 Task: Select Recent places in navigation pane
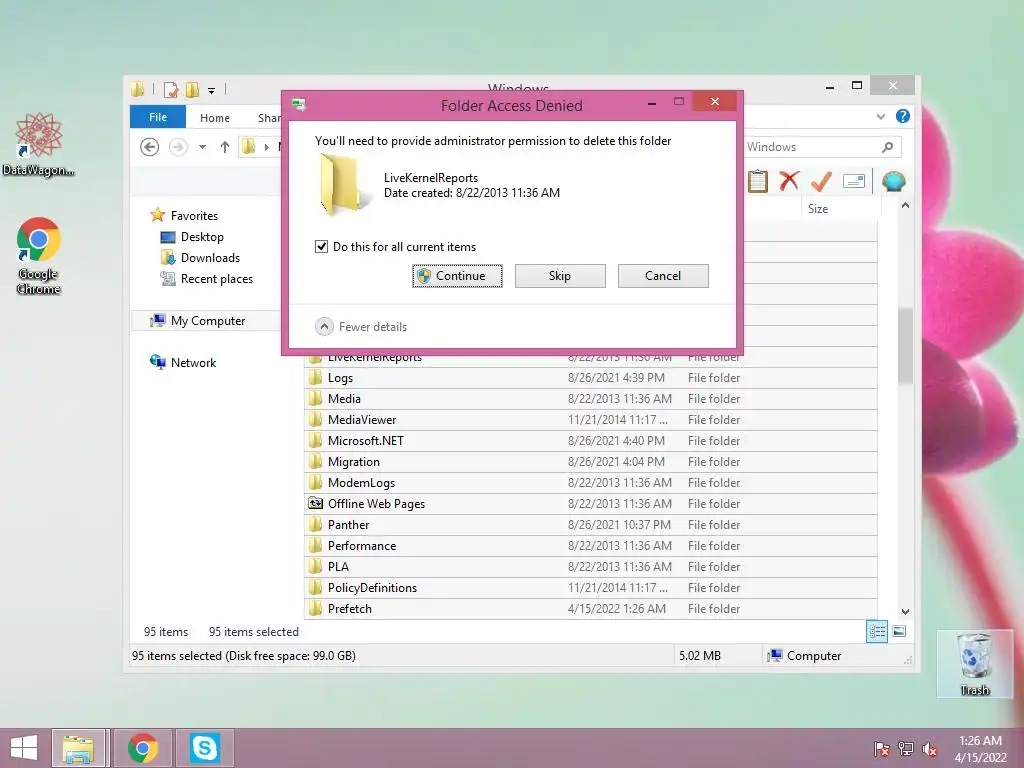point(216,279)
